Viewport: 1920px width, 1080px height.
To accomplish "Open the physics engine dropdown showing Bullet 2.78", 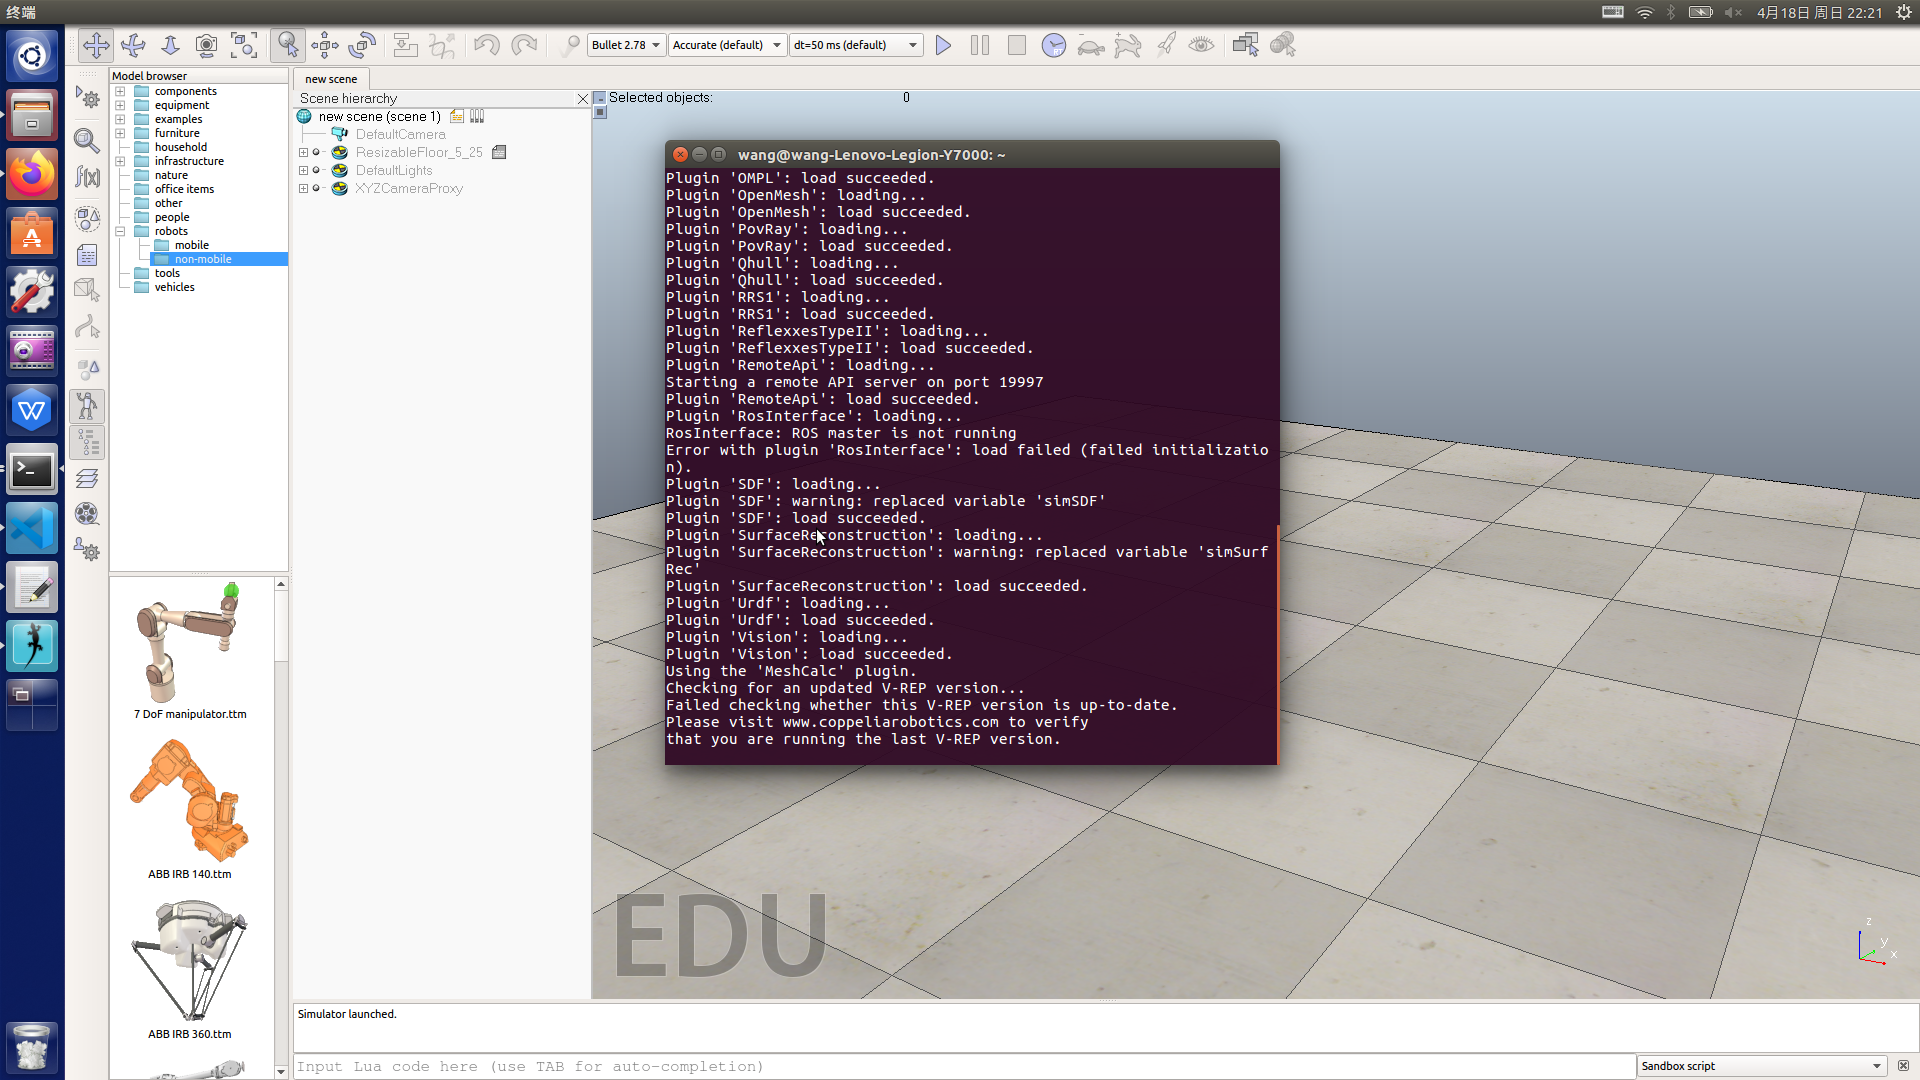I will (625, 45).
